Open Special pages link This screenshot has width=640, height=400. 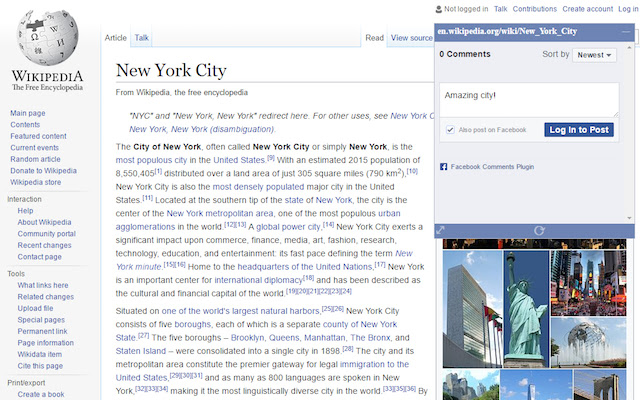41,320
